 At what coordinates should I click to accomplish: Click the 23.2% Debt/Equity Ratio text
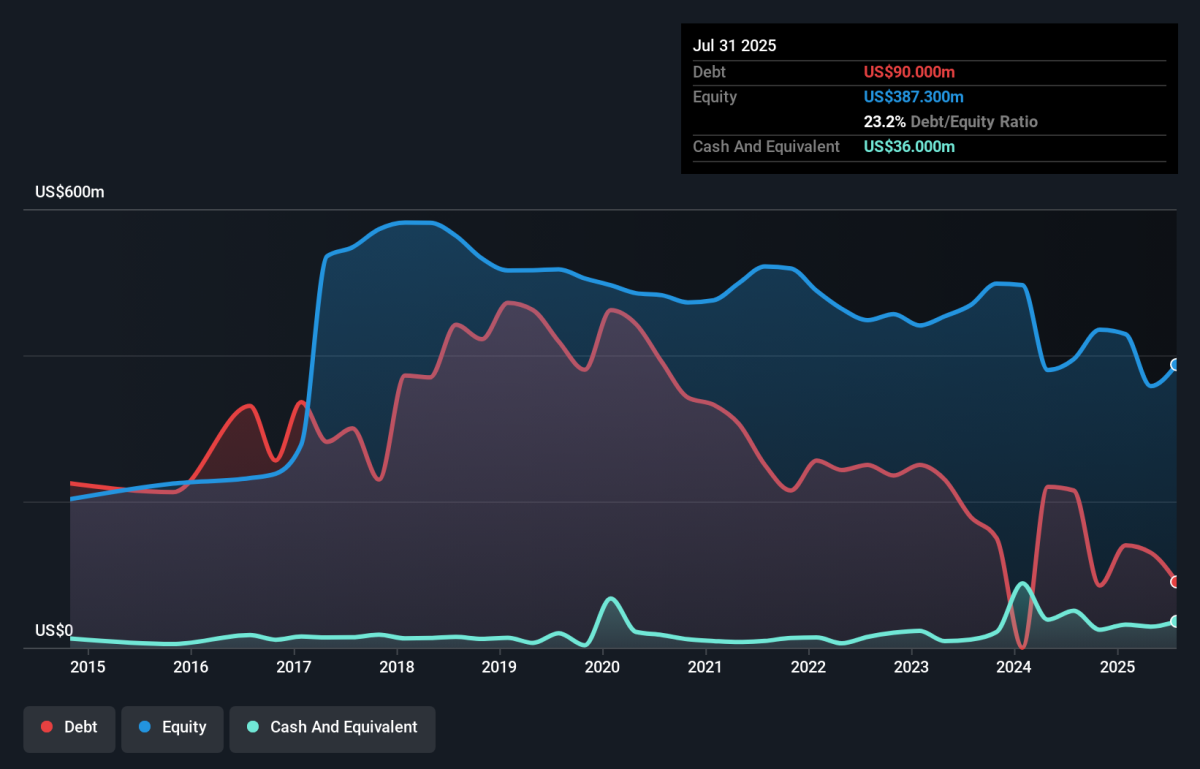[950, 122]
